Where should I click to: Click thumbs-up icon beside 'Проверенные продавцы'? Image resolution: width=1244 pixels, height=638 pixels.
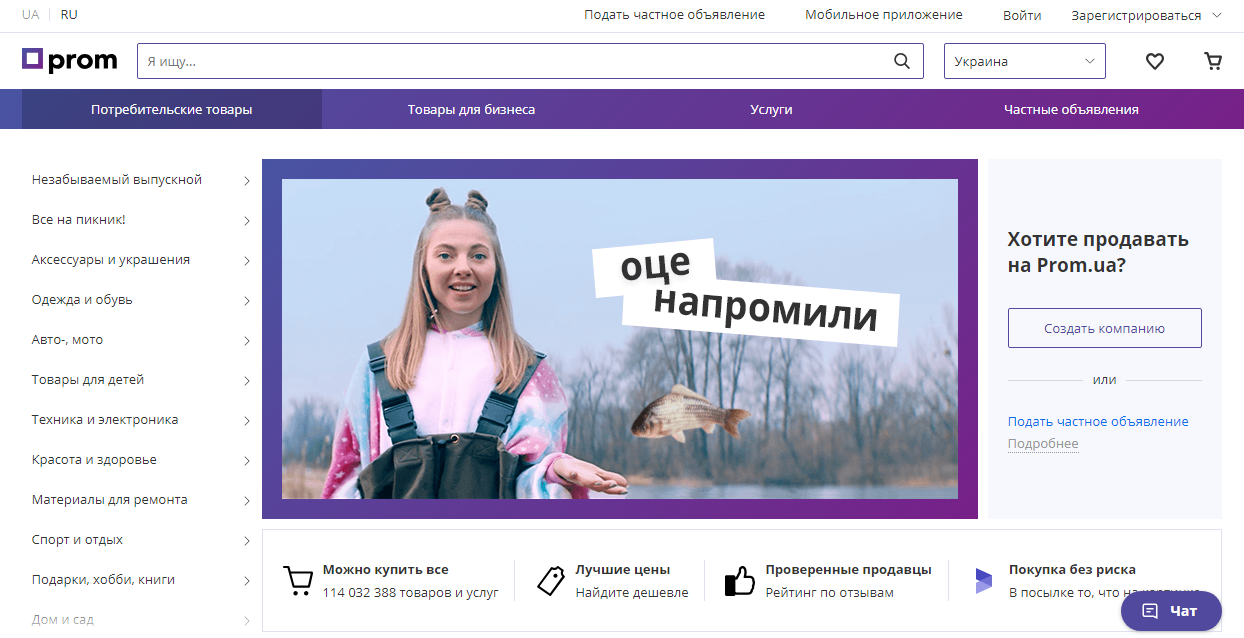[739, 581]
